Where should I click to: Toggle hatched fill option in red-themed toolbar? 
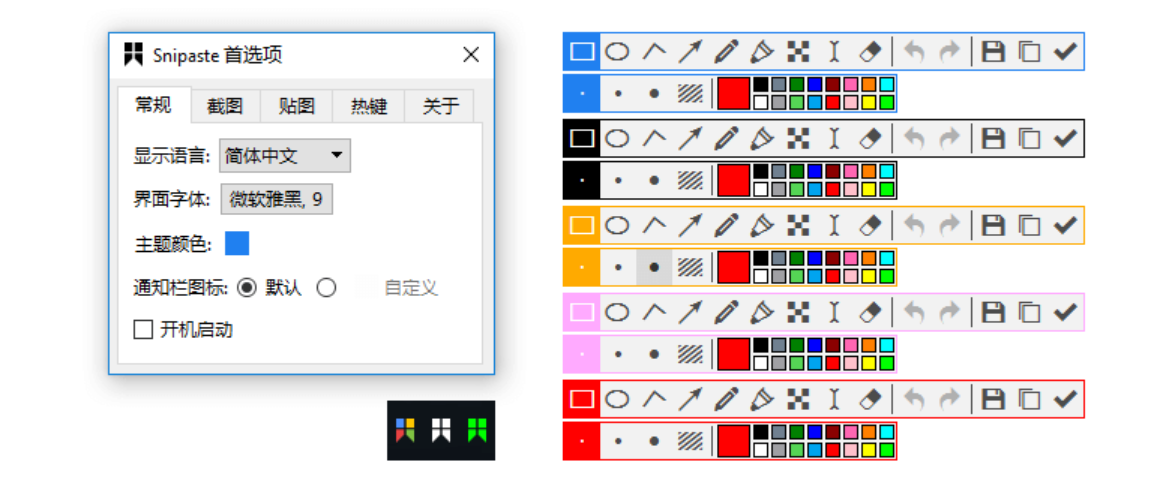pos(690,441)
